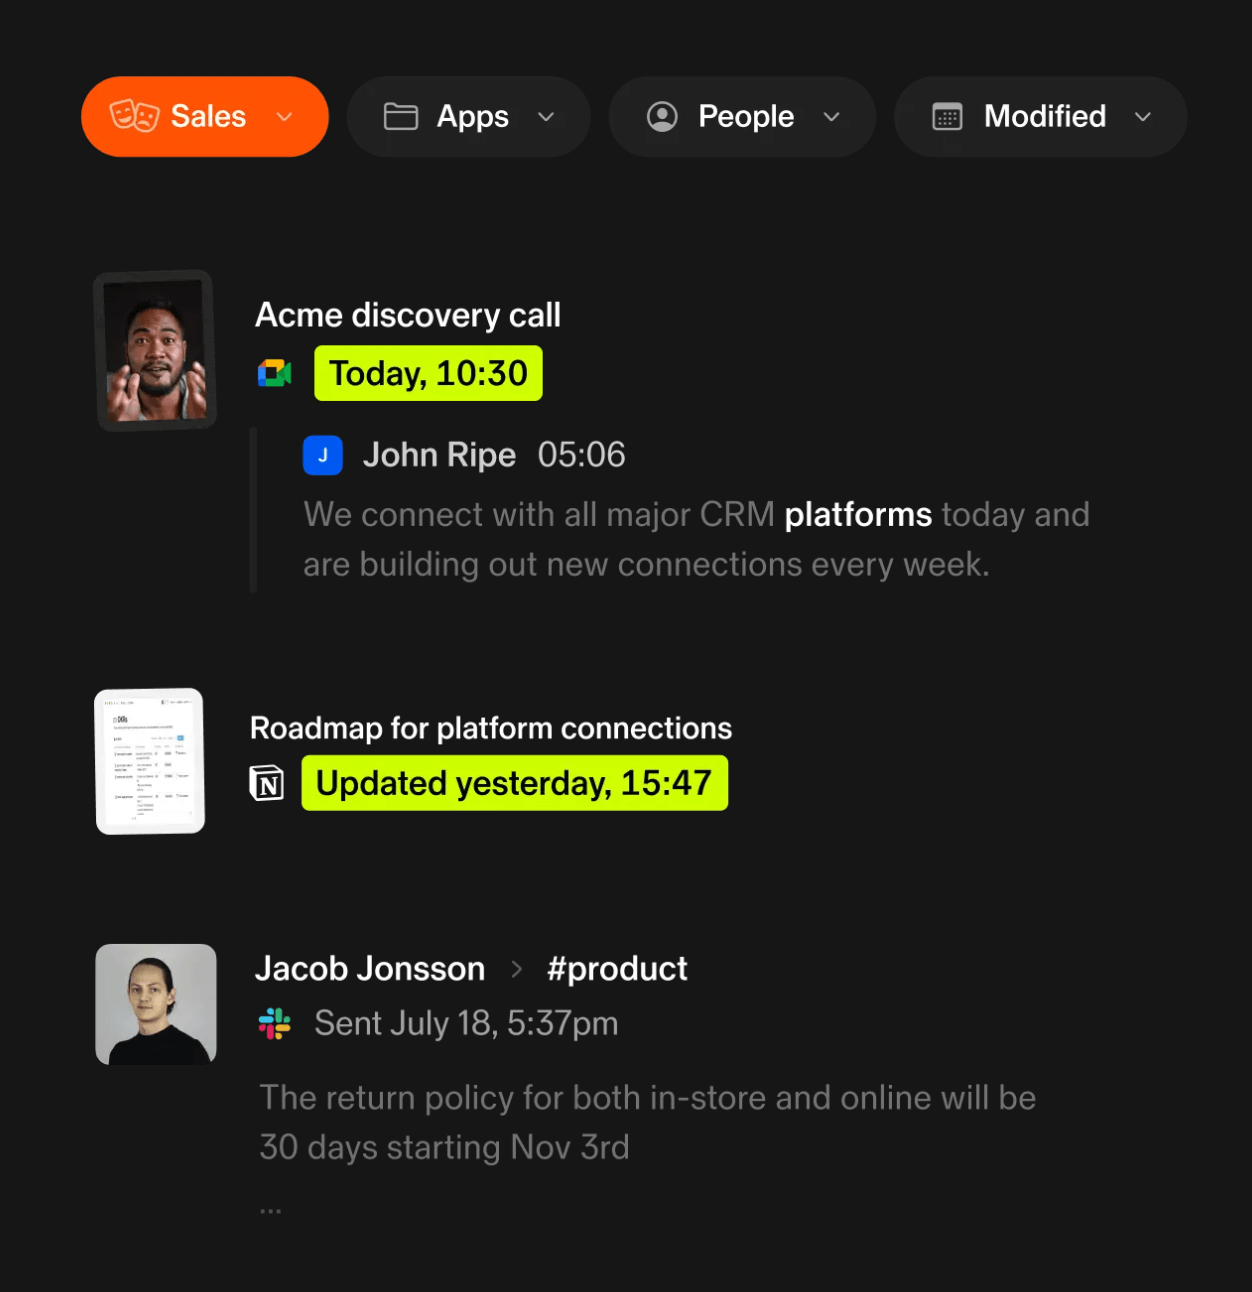Expand the Sales filter chevron
This screenshot has width=1252, height=1292.
(x=285, y=117)
